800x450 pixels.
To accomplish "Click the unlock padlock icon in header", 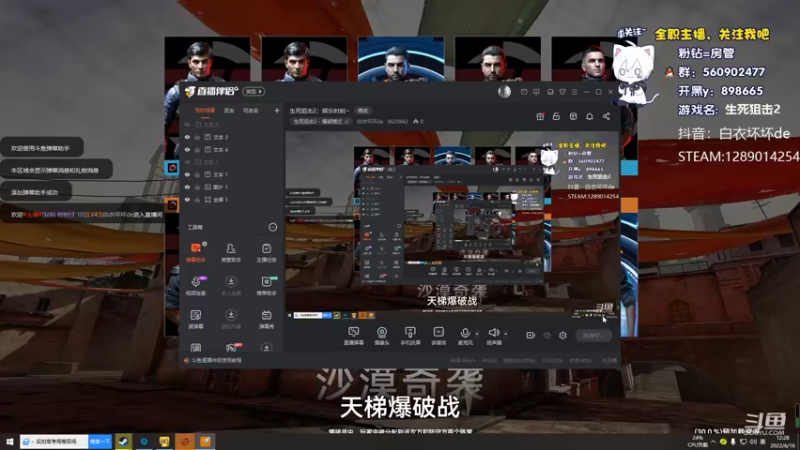I will [x=556, y=116].
